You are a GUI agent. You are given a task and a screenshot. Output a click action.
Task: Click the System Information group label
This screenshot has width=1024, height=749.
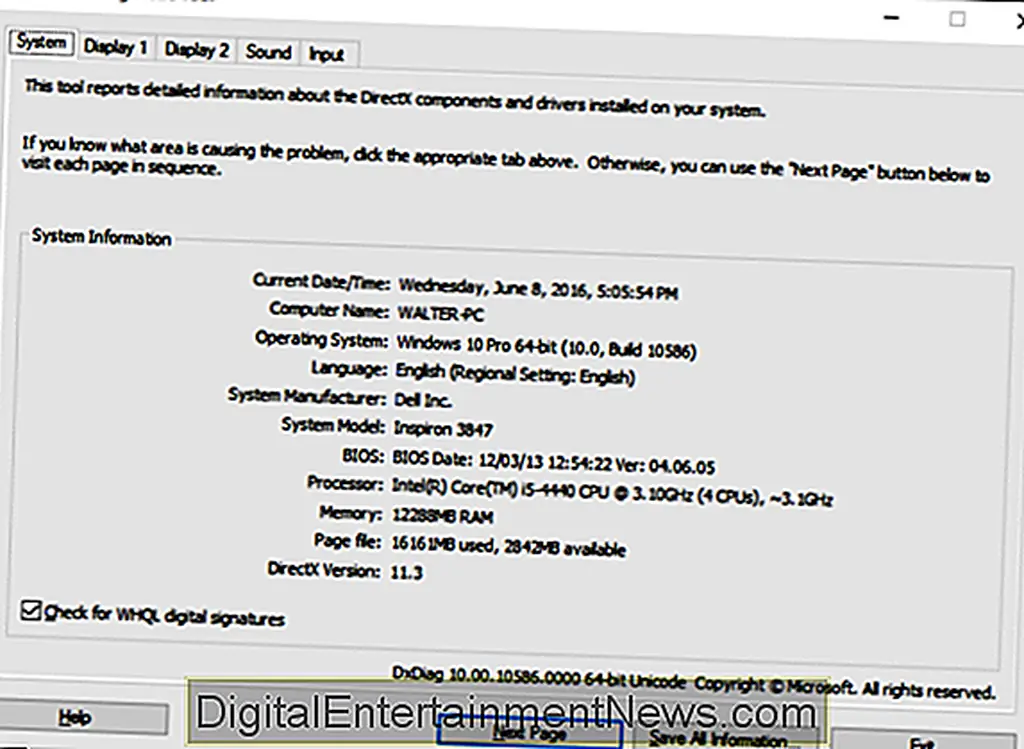[x=102, y=237]
